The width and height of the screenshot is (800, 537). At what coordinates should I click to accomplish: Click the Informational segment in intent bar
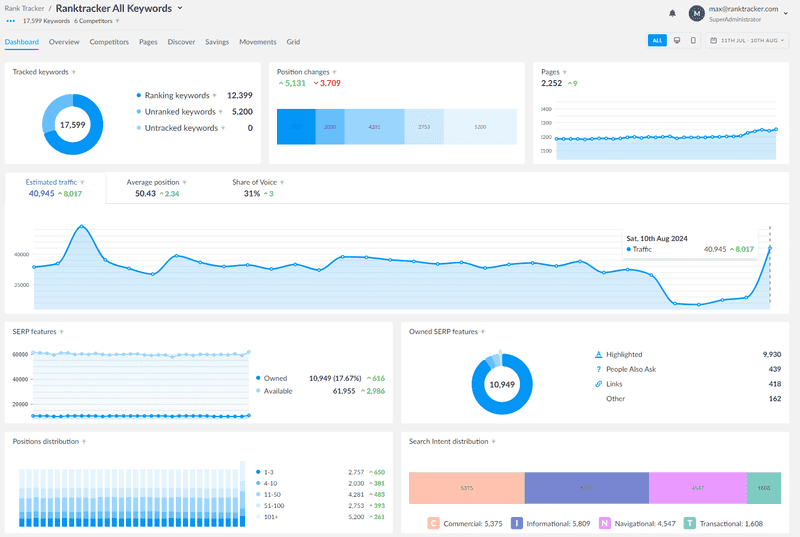(586, 488)
